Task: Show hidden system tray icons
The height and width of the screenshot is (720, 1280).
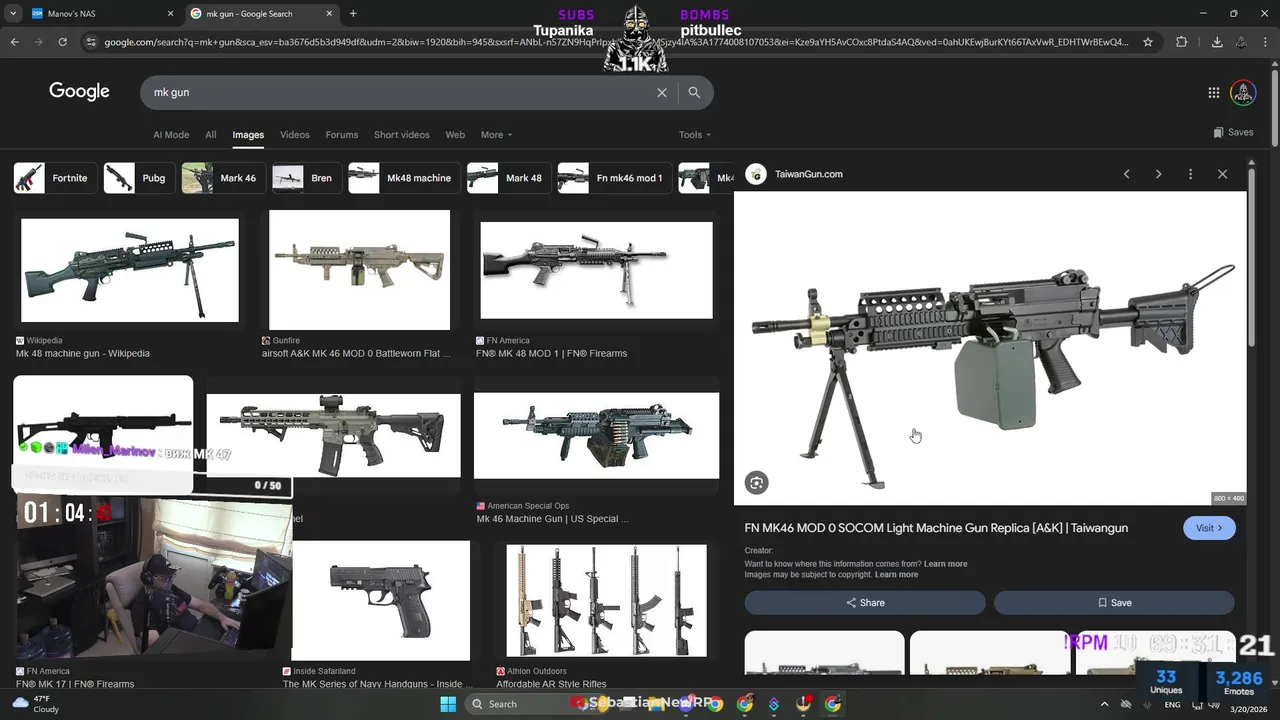Action: [x=1104, y=704]
